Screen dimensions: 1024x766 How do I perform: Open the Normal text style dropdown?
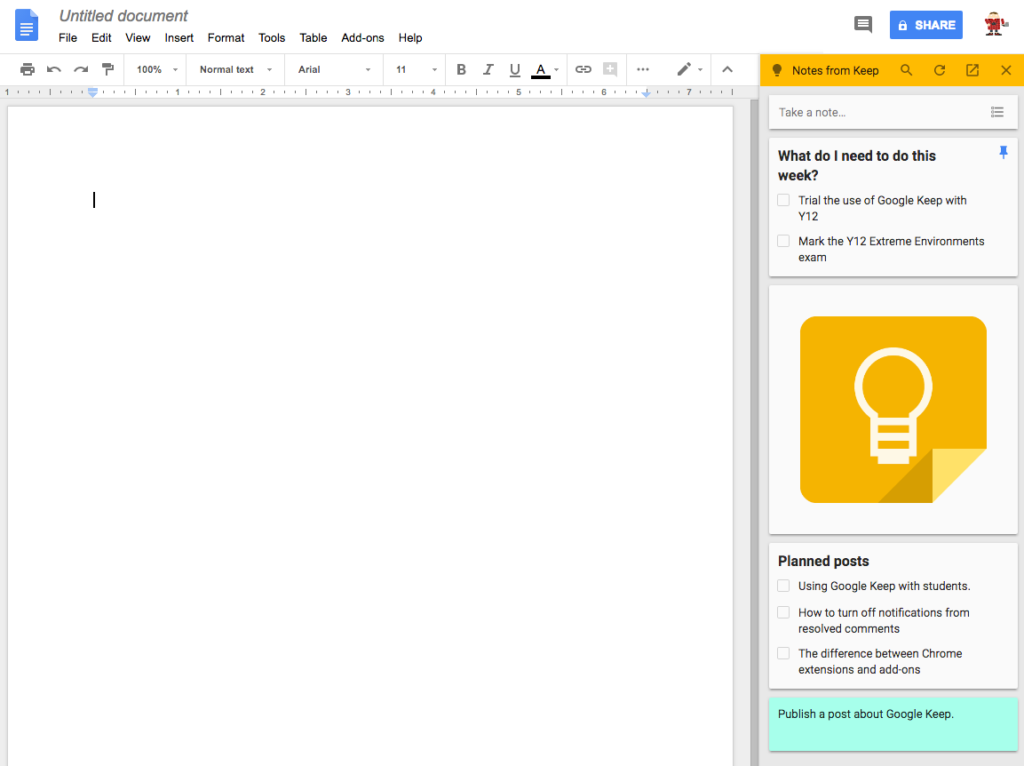pyautogui.click(x=234, y=69)
